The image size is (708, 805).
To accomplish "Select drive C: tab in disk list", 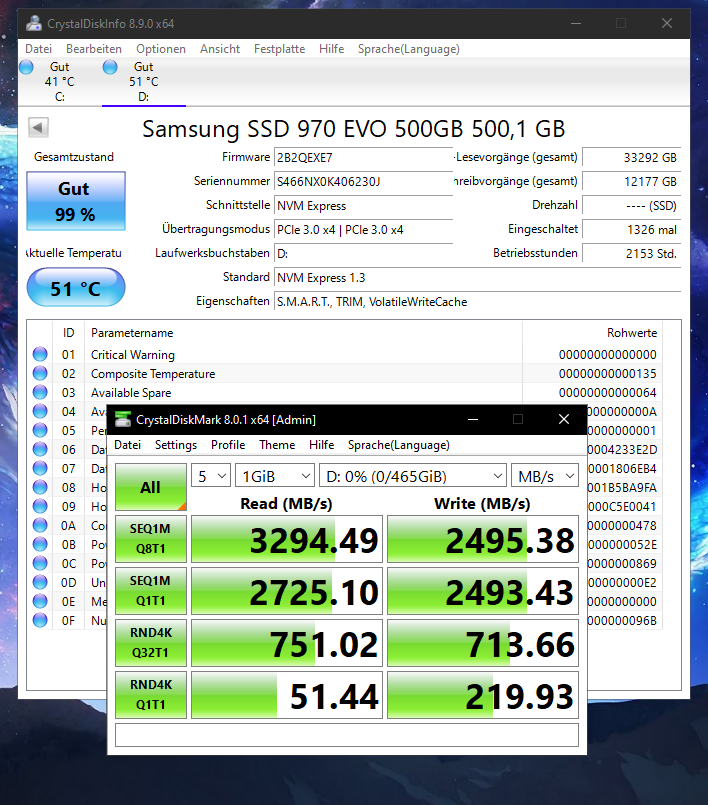I will click(60, 81).
